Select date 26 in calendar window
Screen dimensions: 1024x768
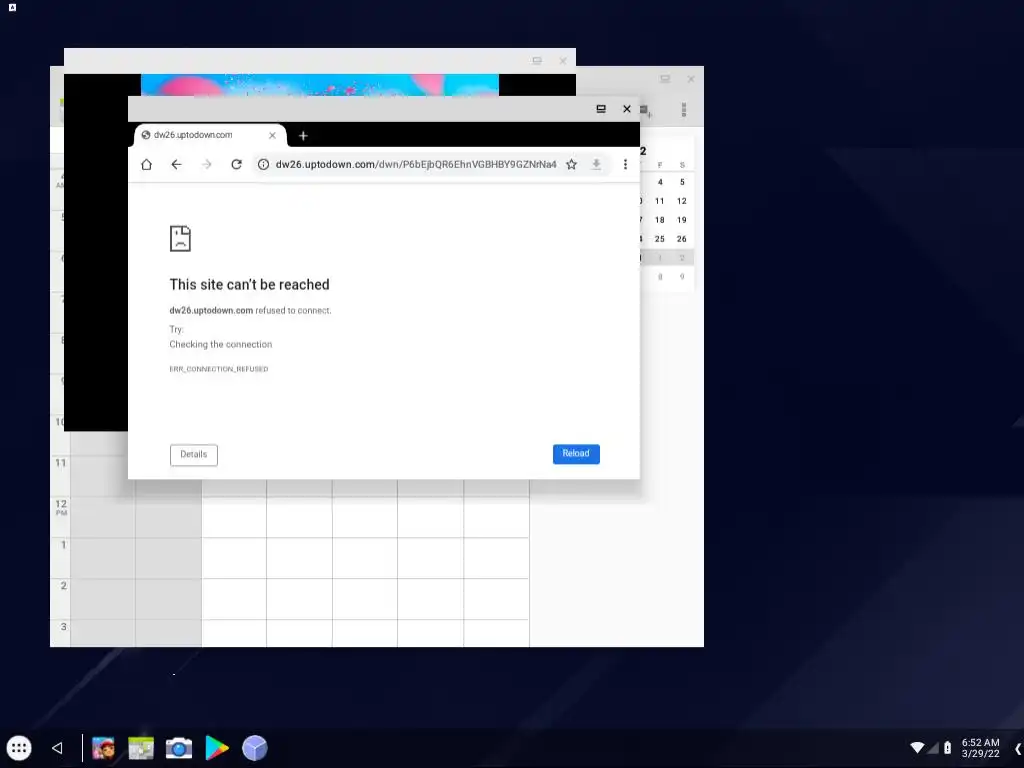pos(682,239)
